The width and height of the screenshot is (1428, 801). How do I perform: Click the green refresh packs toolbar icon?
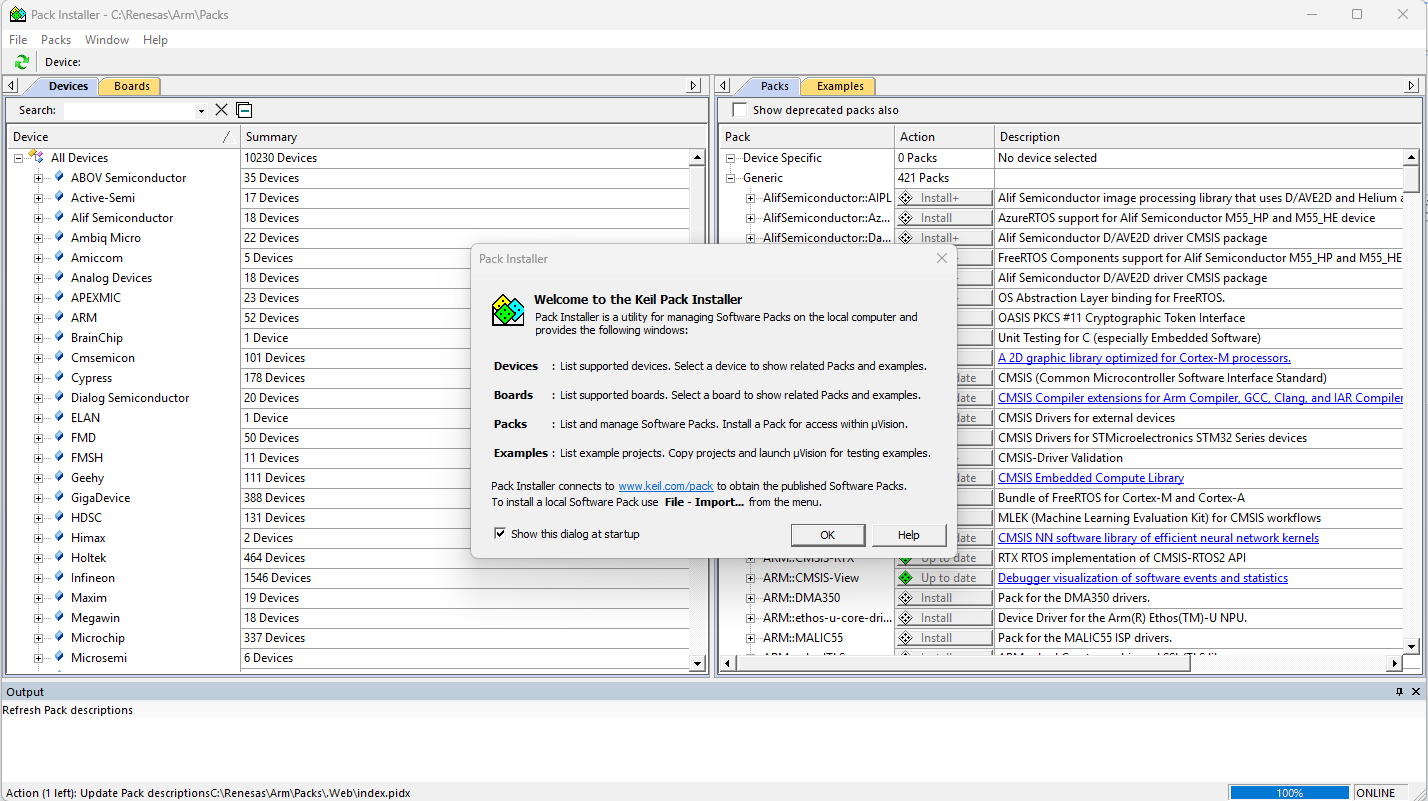pyautogui.click(x=22, y=62)
